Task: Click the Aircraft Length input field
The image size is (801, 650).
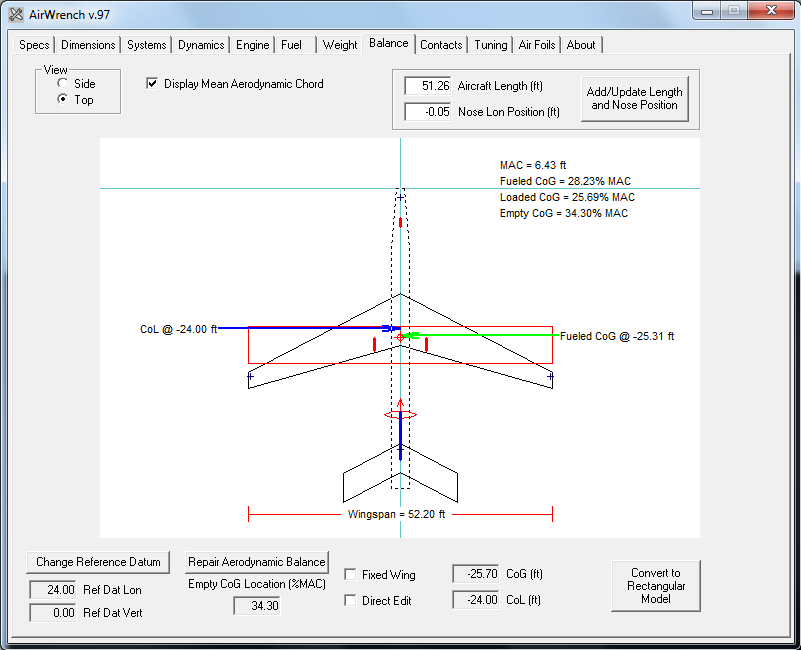Action: tap(428, 86)
